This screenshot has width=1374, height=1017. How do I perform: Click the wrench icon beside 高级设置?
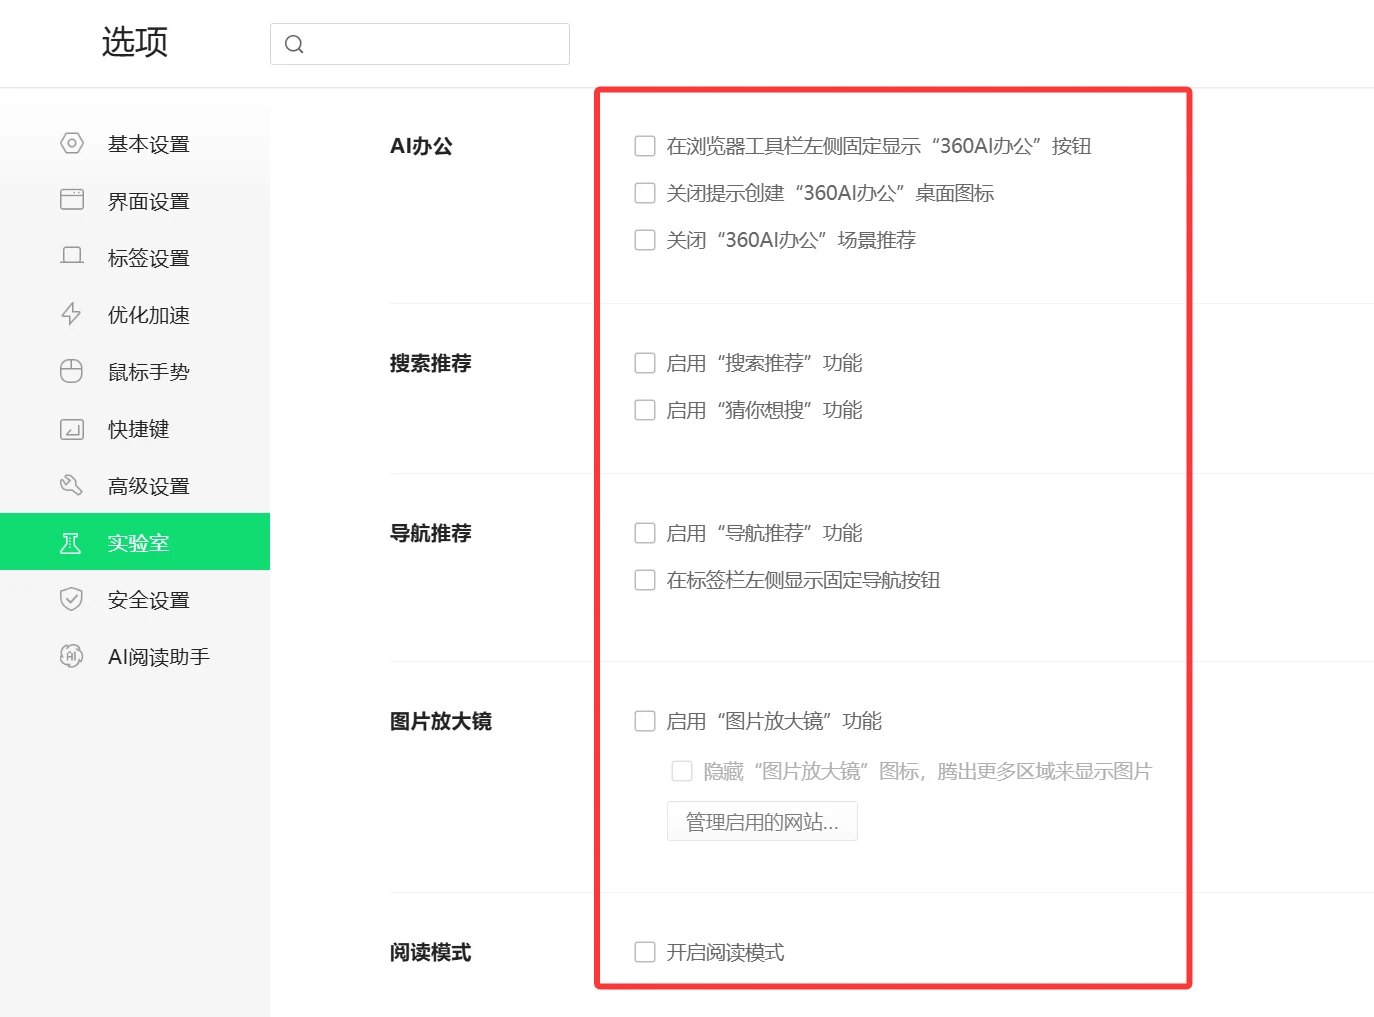point(72,486)
